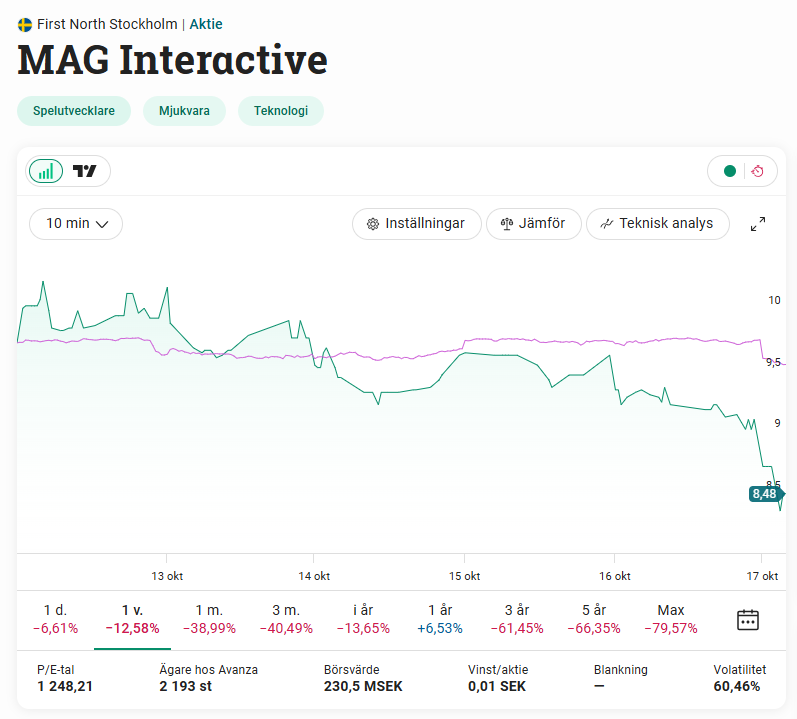The width and height of the screenshot is (797, 719).
Task: Click the Blankning label
Action: tap(621, 670)
